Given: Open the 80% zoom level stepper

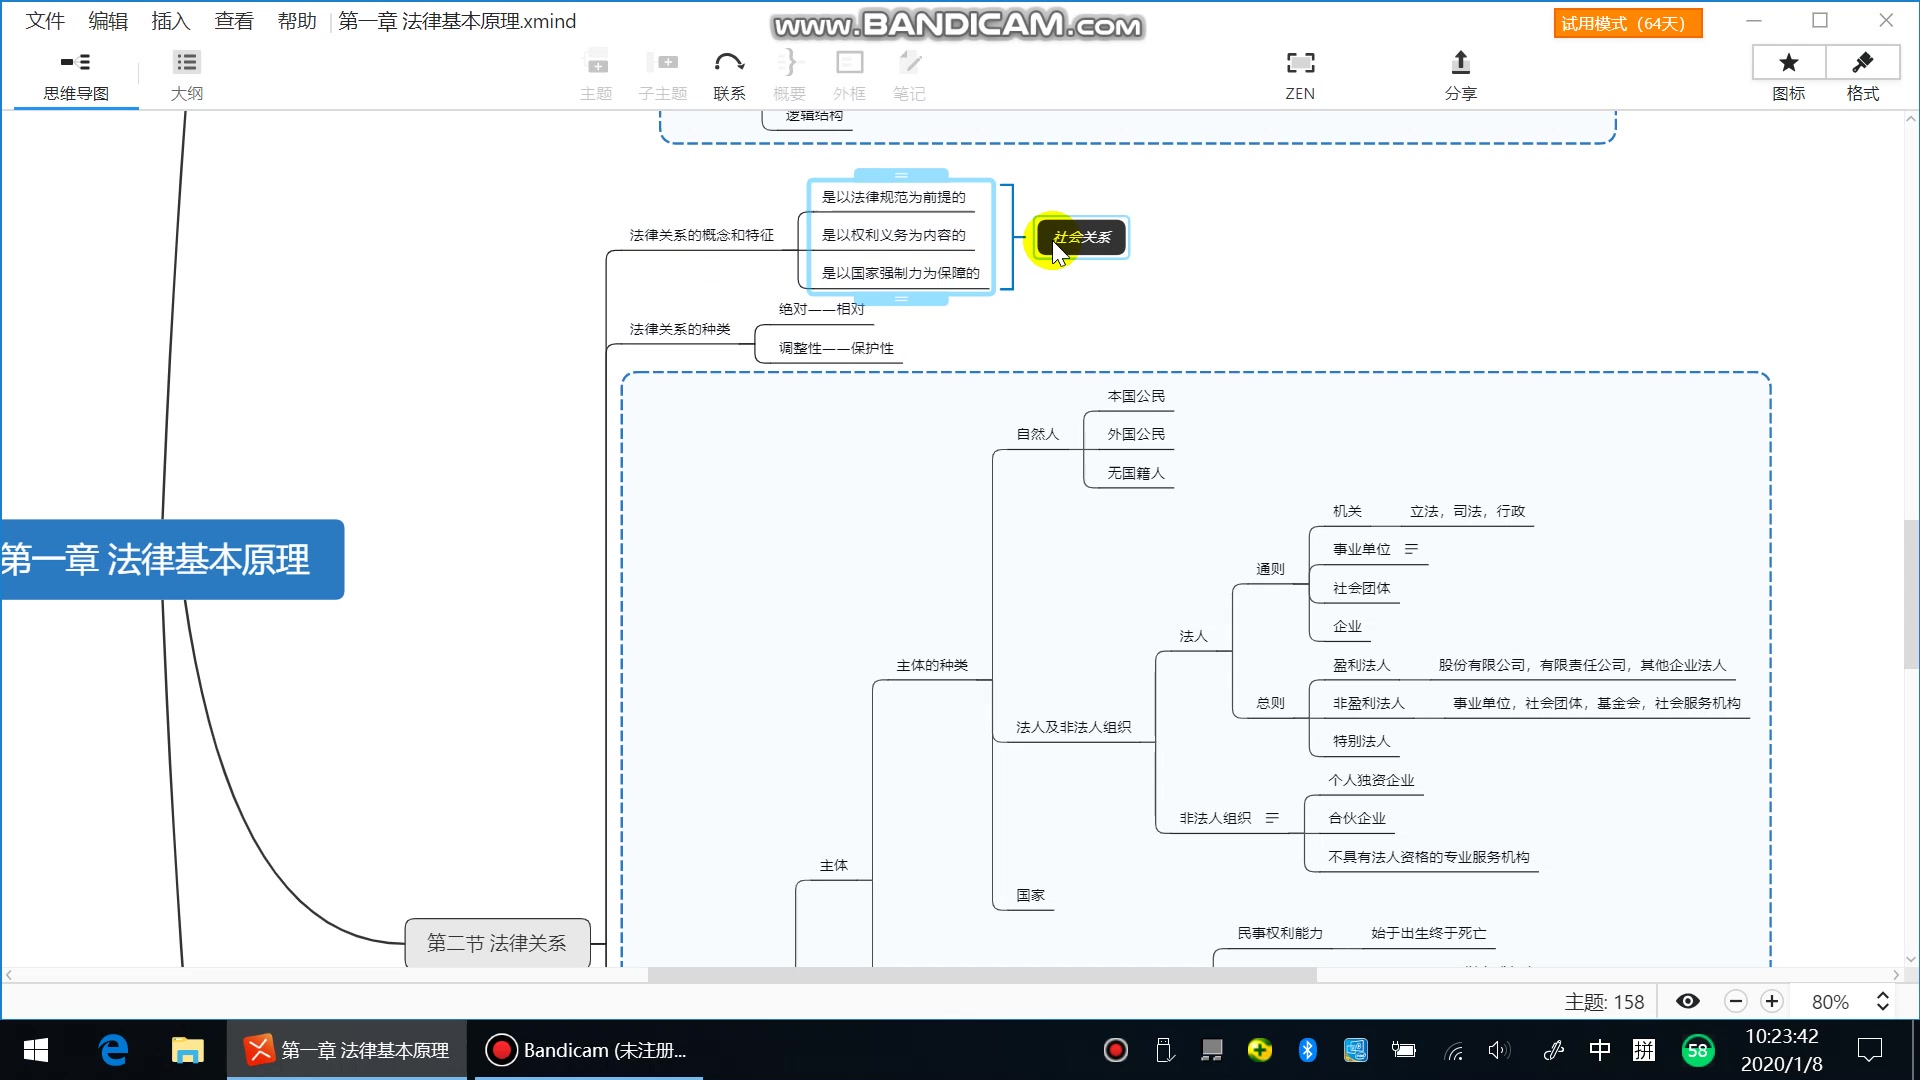Looking at the screenshot, I should (x=1882, y=1002).
